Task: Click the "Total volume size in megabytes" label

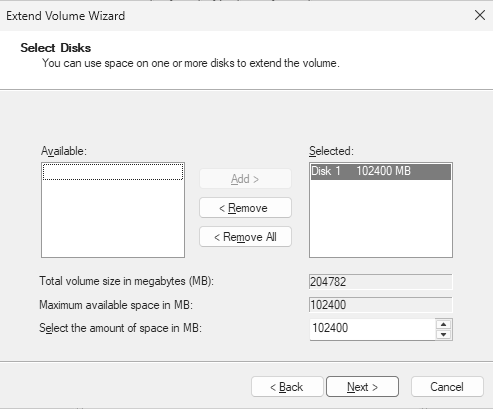Action: 126,281
